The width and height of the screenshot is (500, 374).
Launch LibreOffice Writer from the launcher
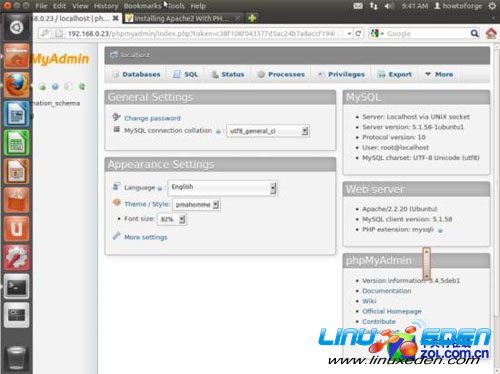tap(16, 114)
